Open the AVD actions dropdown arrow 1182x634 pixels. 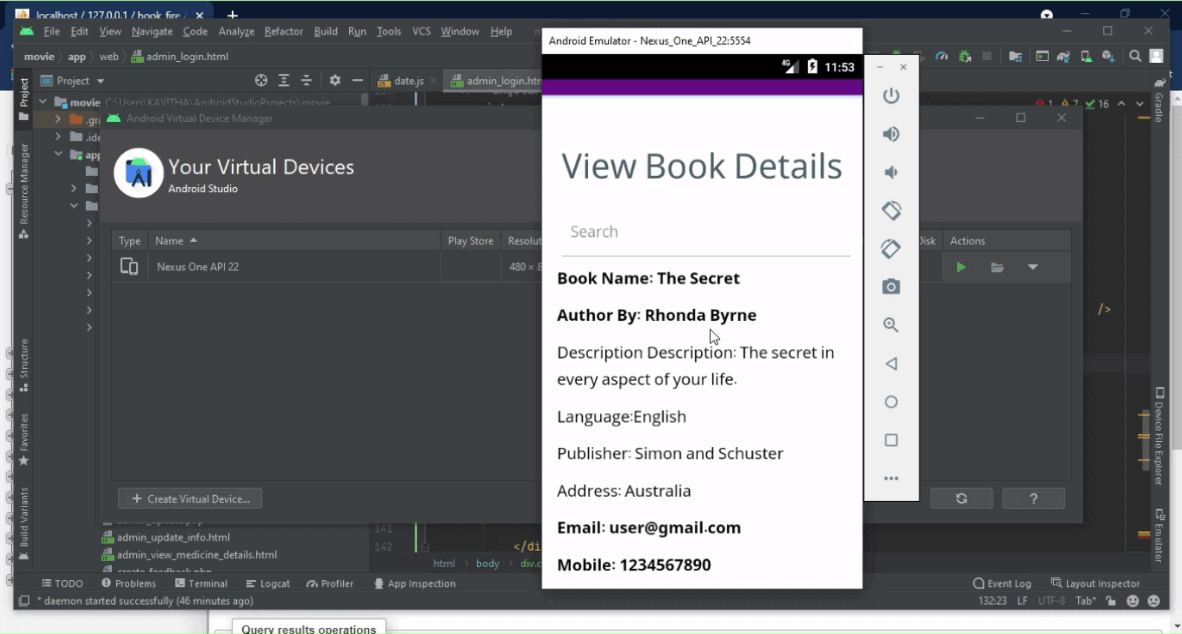tap(1033, 267)
